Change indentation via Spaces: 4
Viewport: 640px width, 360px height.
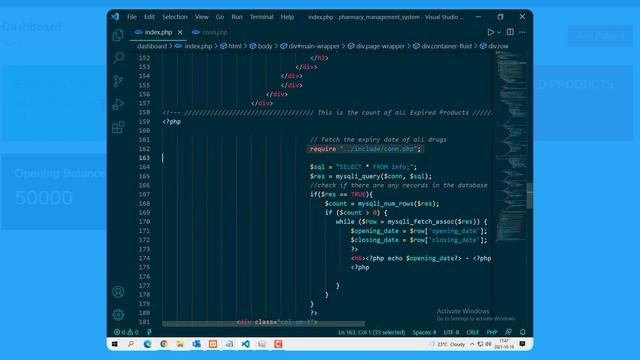pos(424,332)
